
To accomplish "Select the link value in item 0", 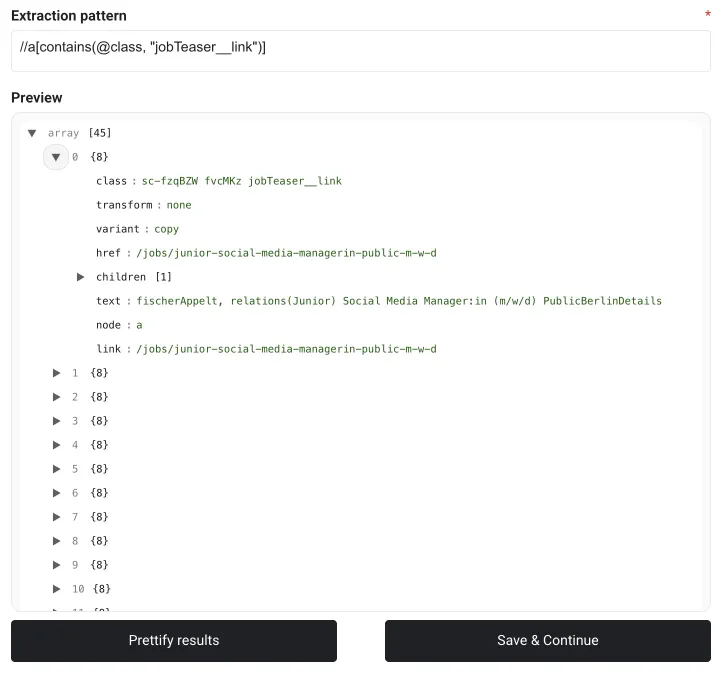I will tap(286, 349).
